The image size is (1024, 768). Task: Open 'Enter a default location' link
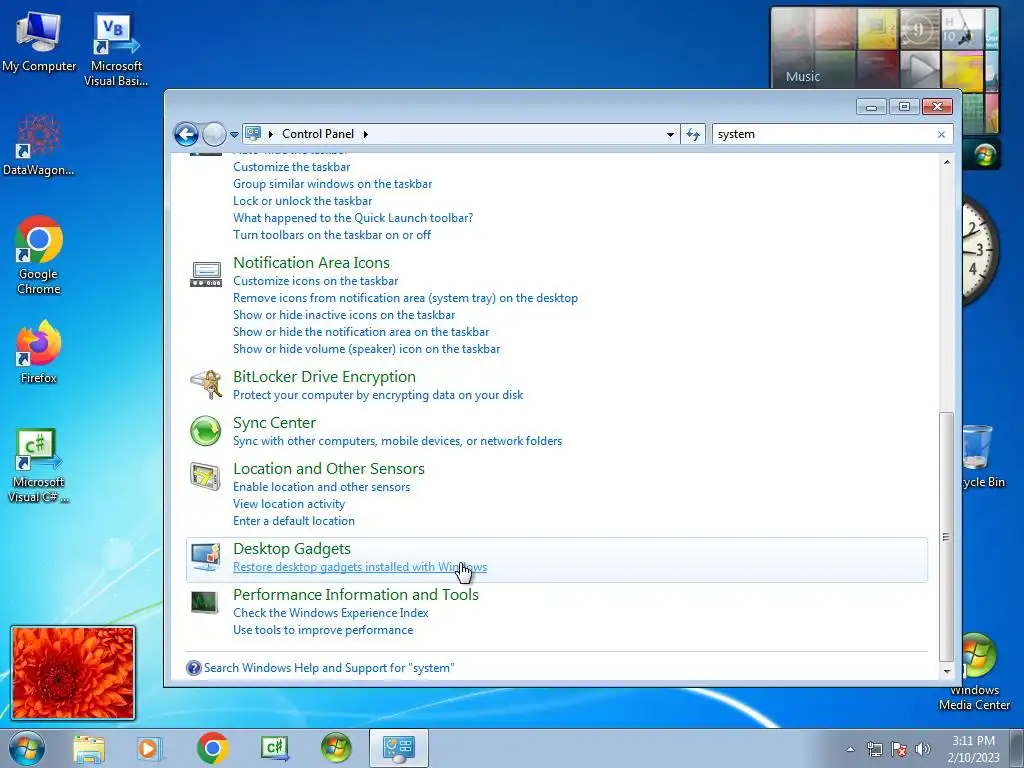[294, 520]
